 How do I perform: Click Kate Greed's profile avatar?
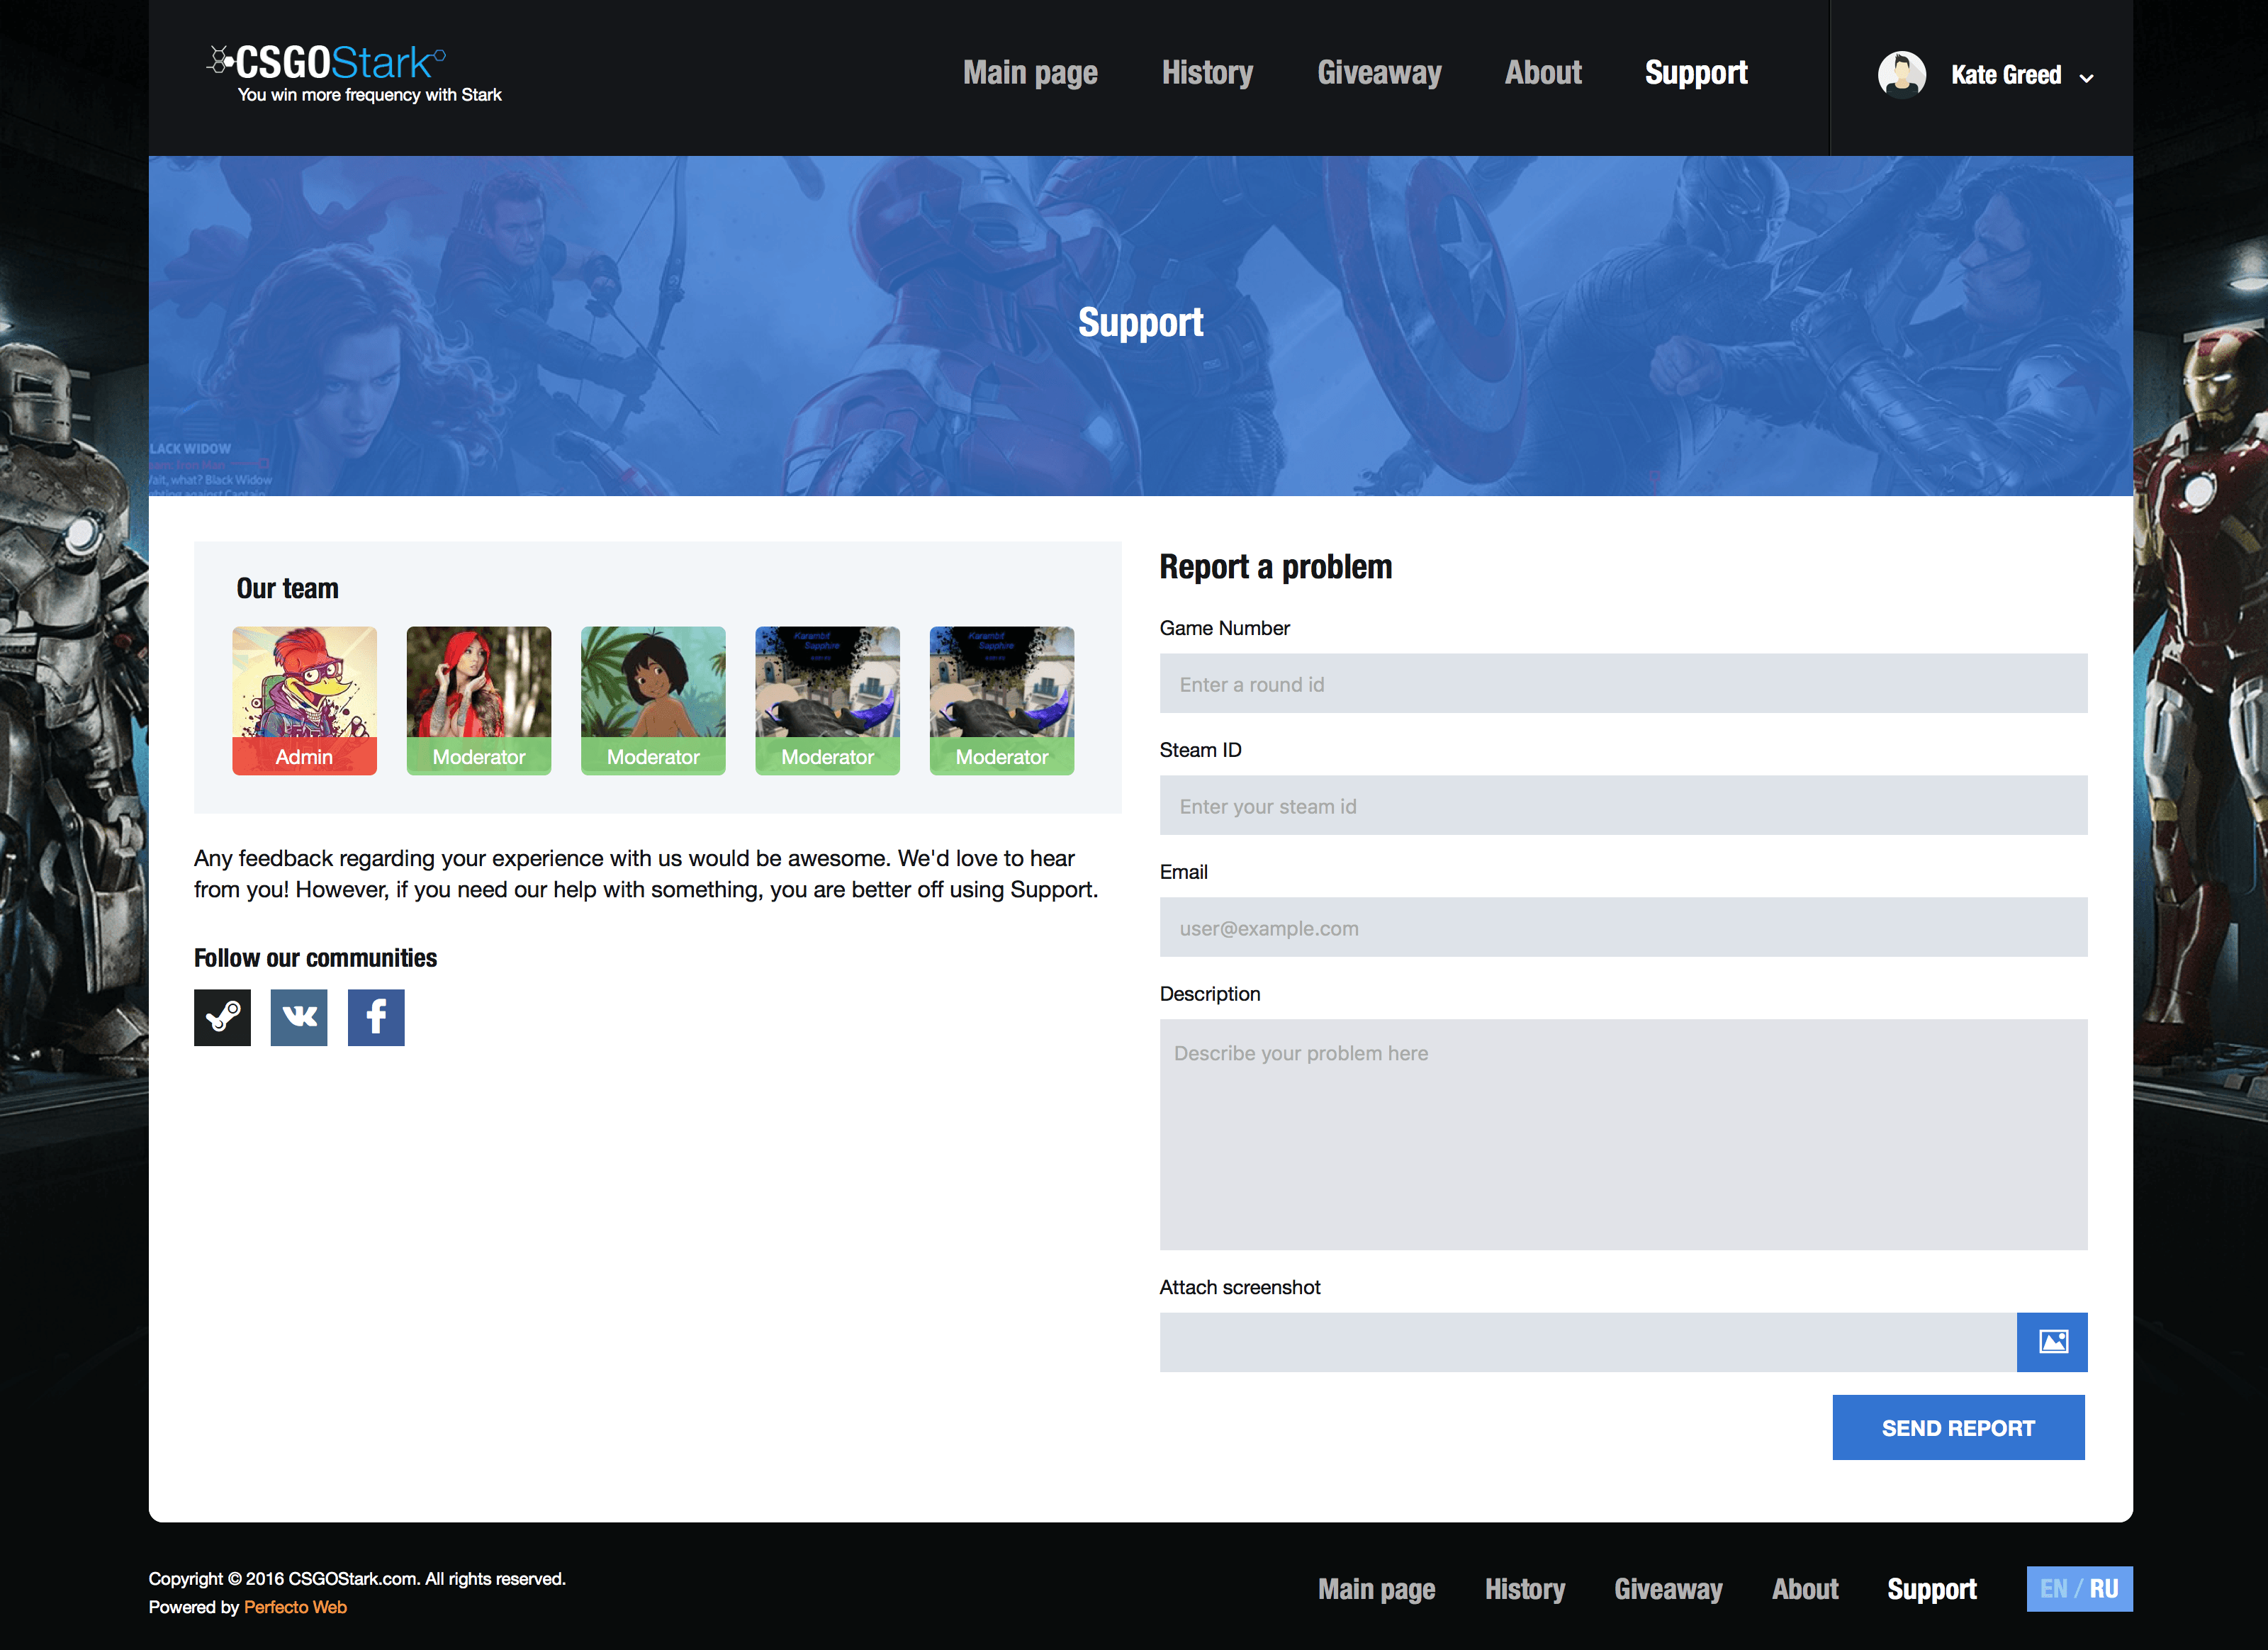[x=1901, y=75]
